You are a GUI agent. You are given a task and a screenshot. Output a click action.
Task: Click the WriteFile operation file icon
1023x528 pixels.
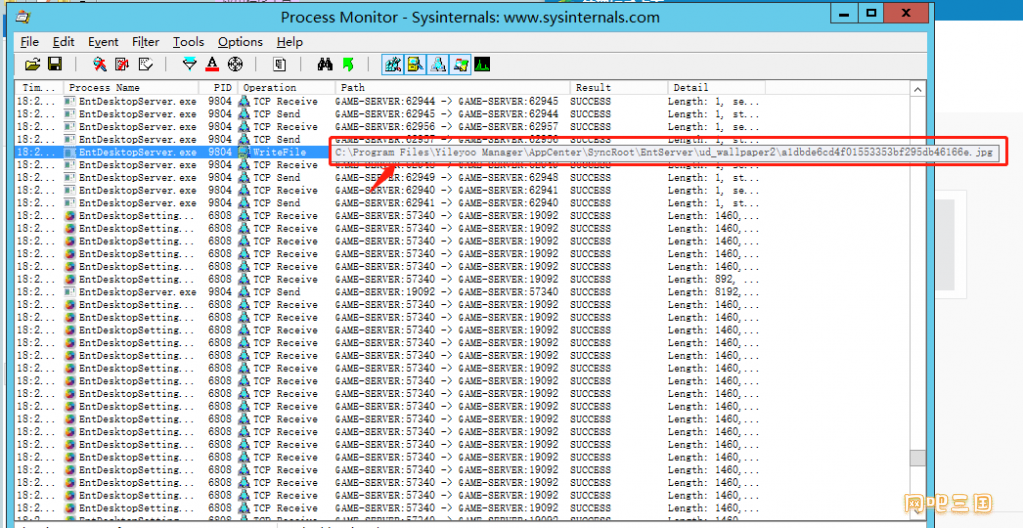click(x=245, y=152)
